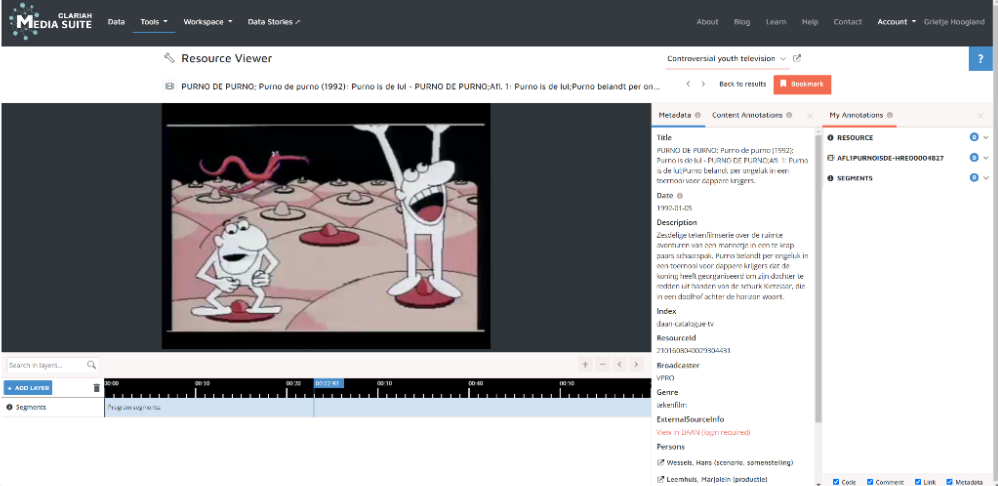Expand the SEGMENTS annotations section
Viewport: 998px width, 486px height.
[x=986, y=178]
